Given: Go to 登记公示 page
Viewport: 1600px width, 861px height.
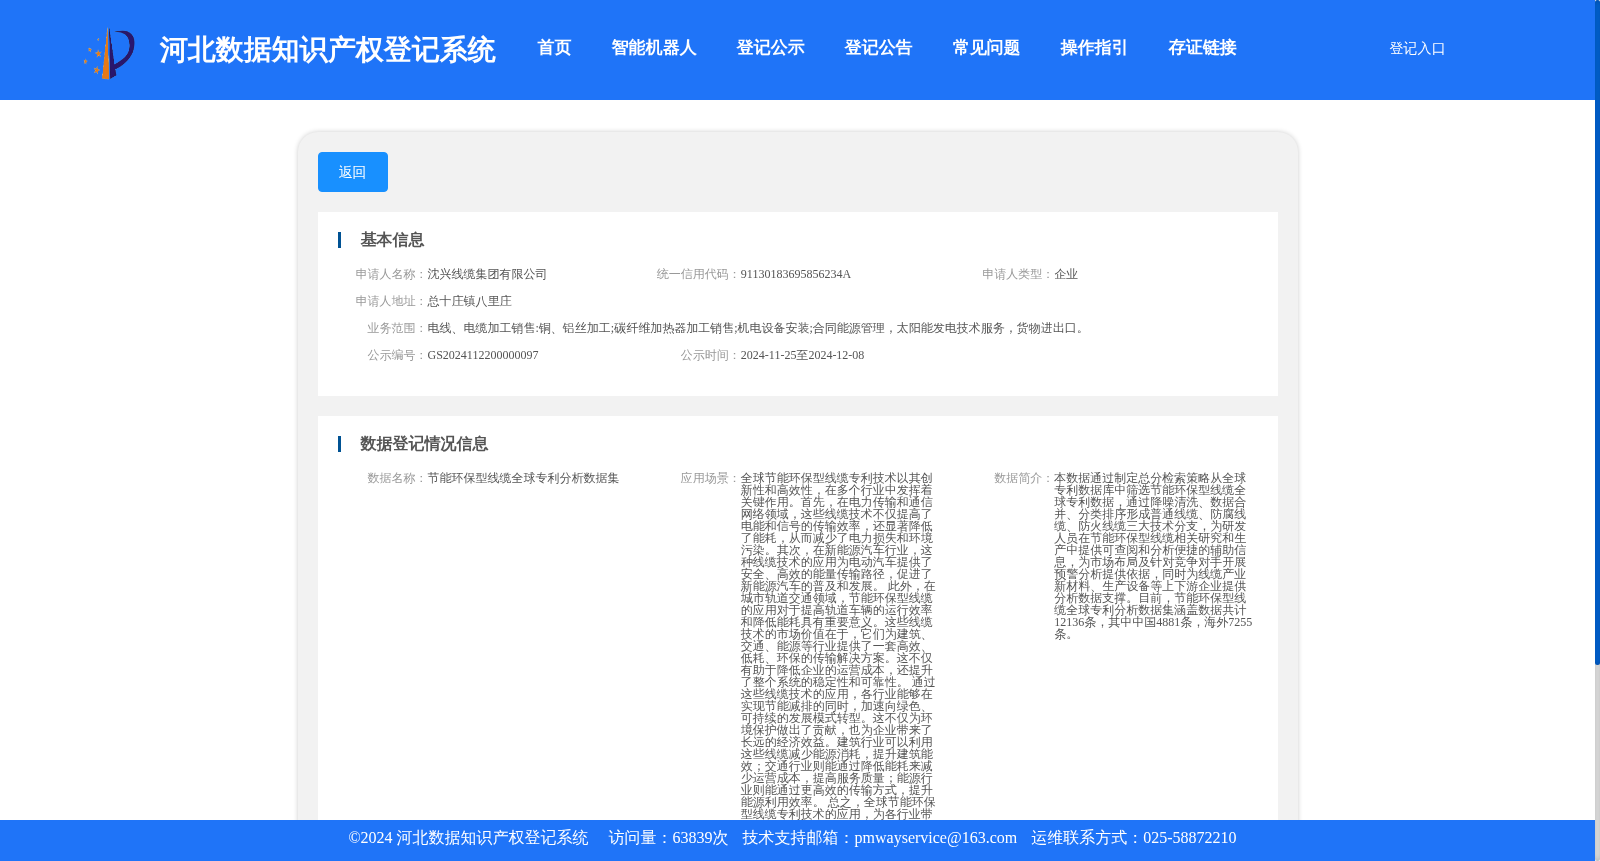Looking at the screenshot, I should pyautogui.click(x=770, y=48).
